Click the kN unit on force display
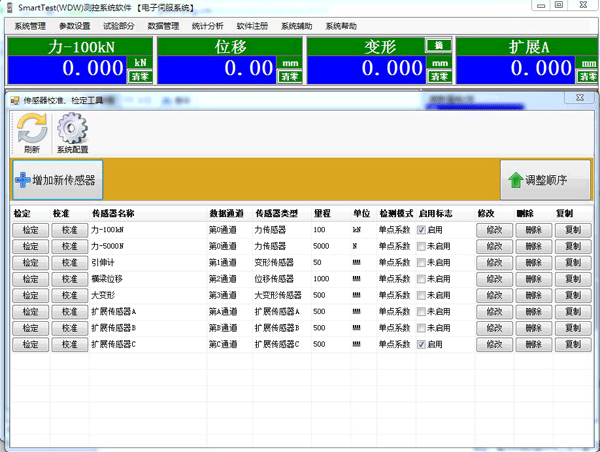Viewport: 600px width, 452px height. pyautogui.click(x=140, y=63)
